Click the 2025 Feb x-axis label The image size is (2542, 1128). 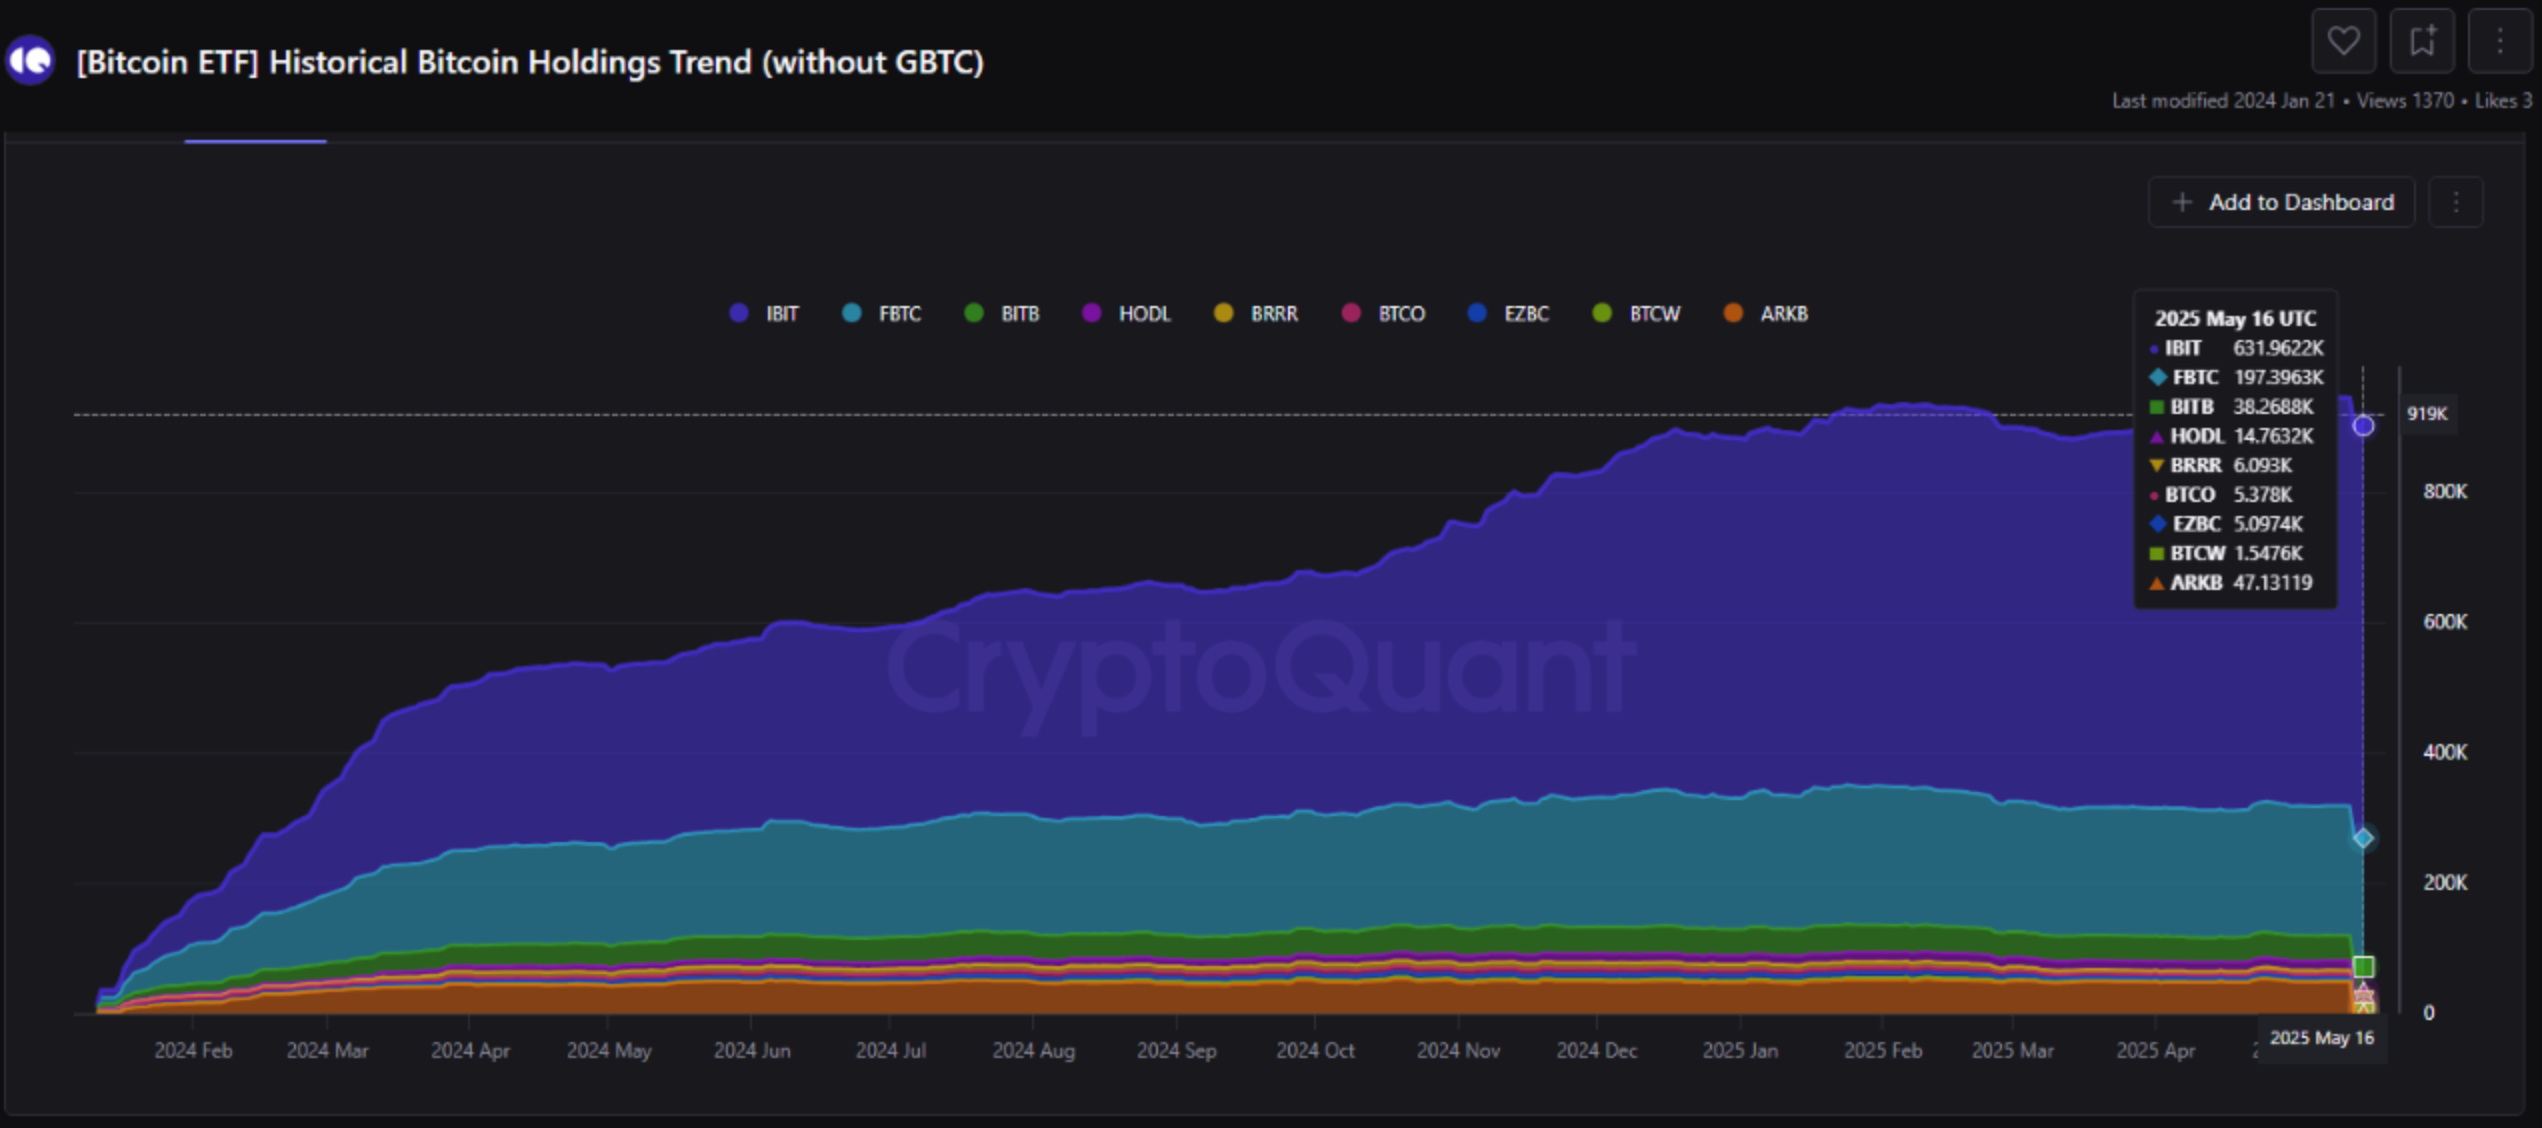pyautogui.click(x=1882, y=1050)
